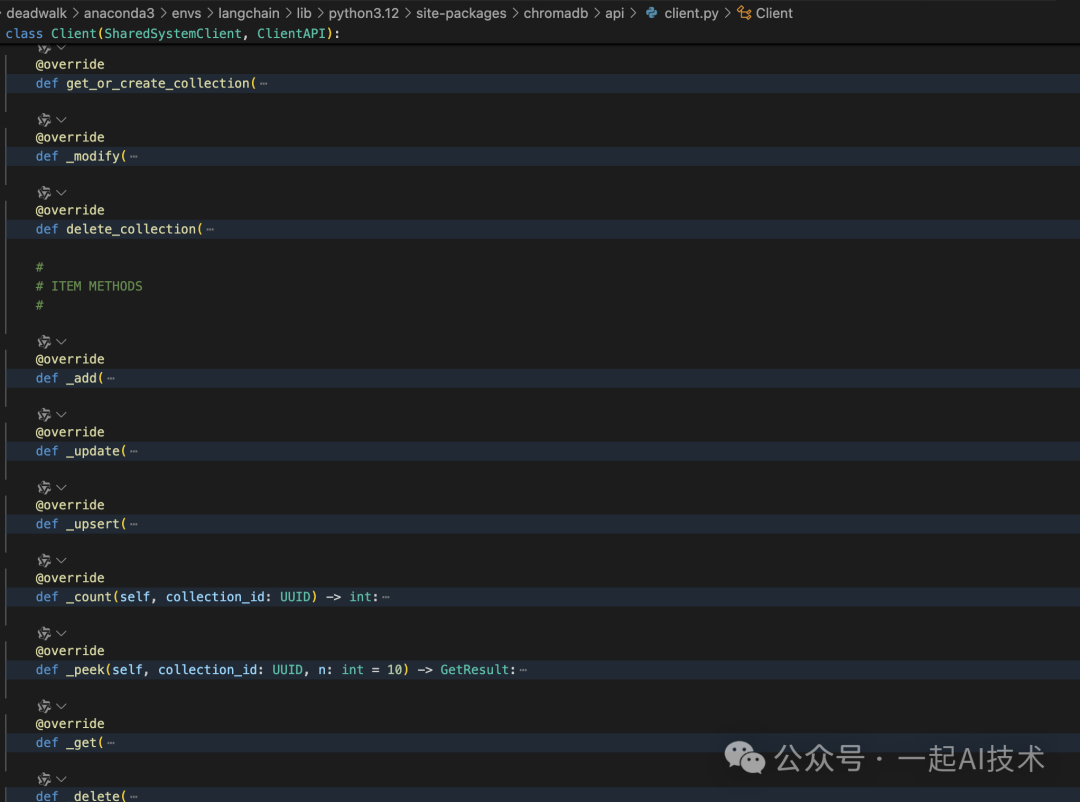Image resolution: width=1080 pixels, height=802 pixels.
Task: Click the anaconda3 breadcrumb folder
Action: [x=119, y=13]
